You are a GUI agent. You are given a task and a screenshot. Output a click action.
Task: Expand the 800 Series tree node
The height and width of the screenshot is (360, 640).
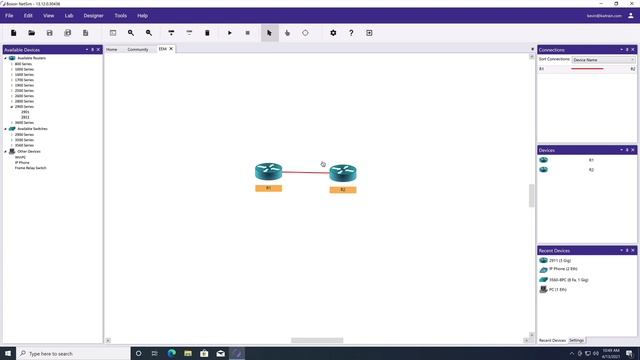click(x=11, y=64)
